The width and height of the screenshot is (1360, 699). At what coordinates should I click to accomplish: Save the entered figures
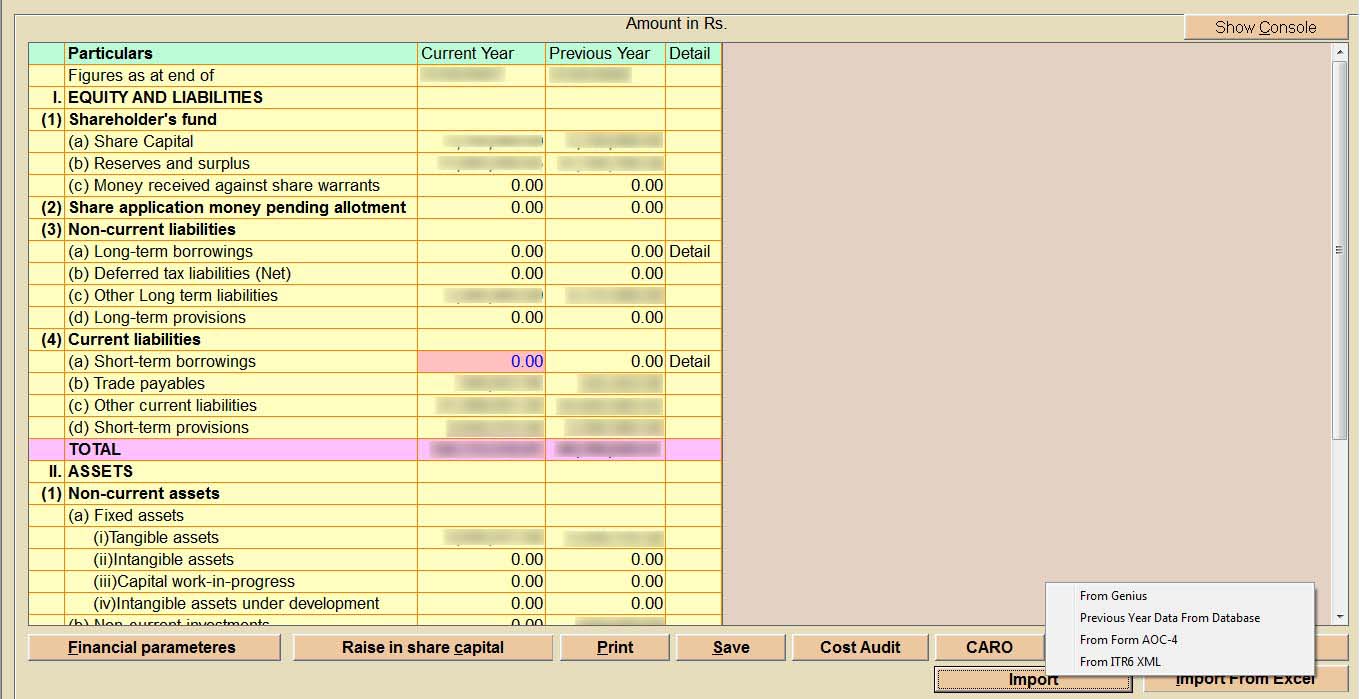click(730, 647)
